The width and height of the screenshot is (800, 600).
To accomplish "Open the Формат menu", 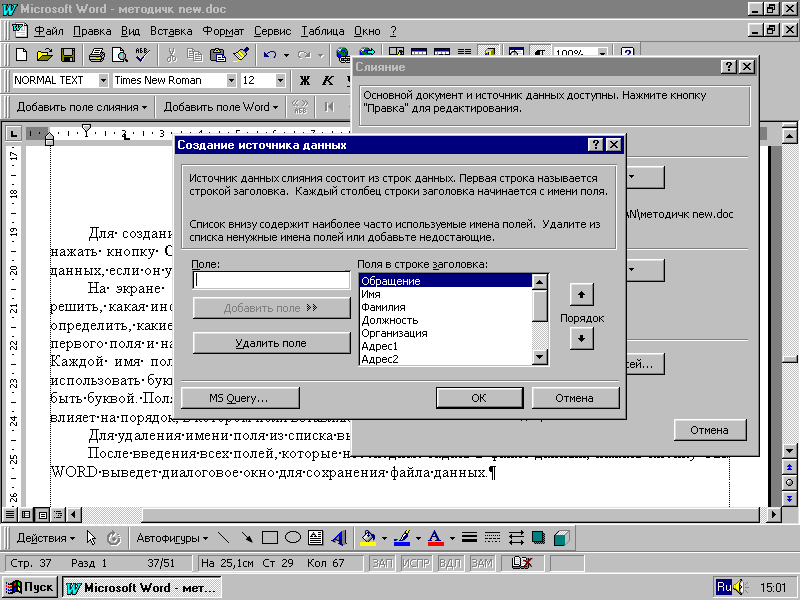I will (x=223, y=32).
